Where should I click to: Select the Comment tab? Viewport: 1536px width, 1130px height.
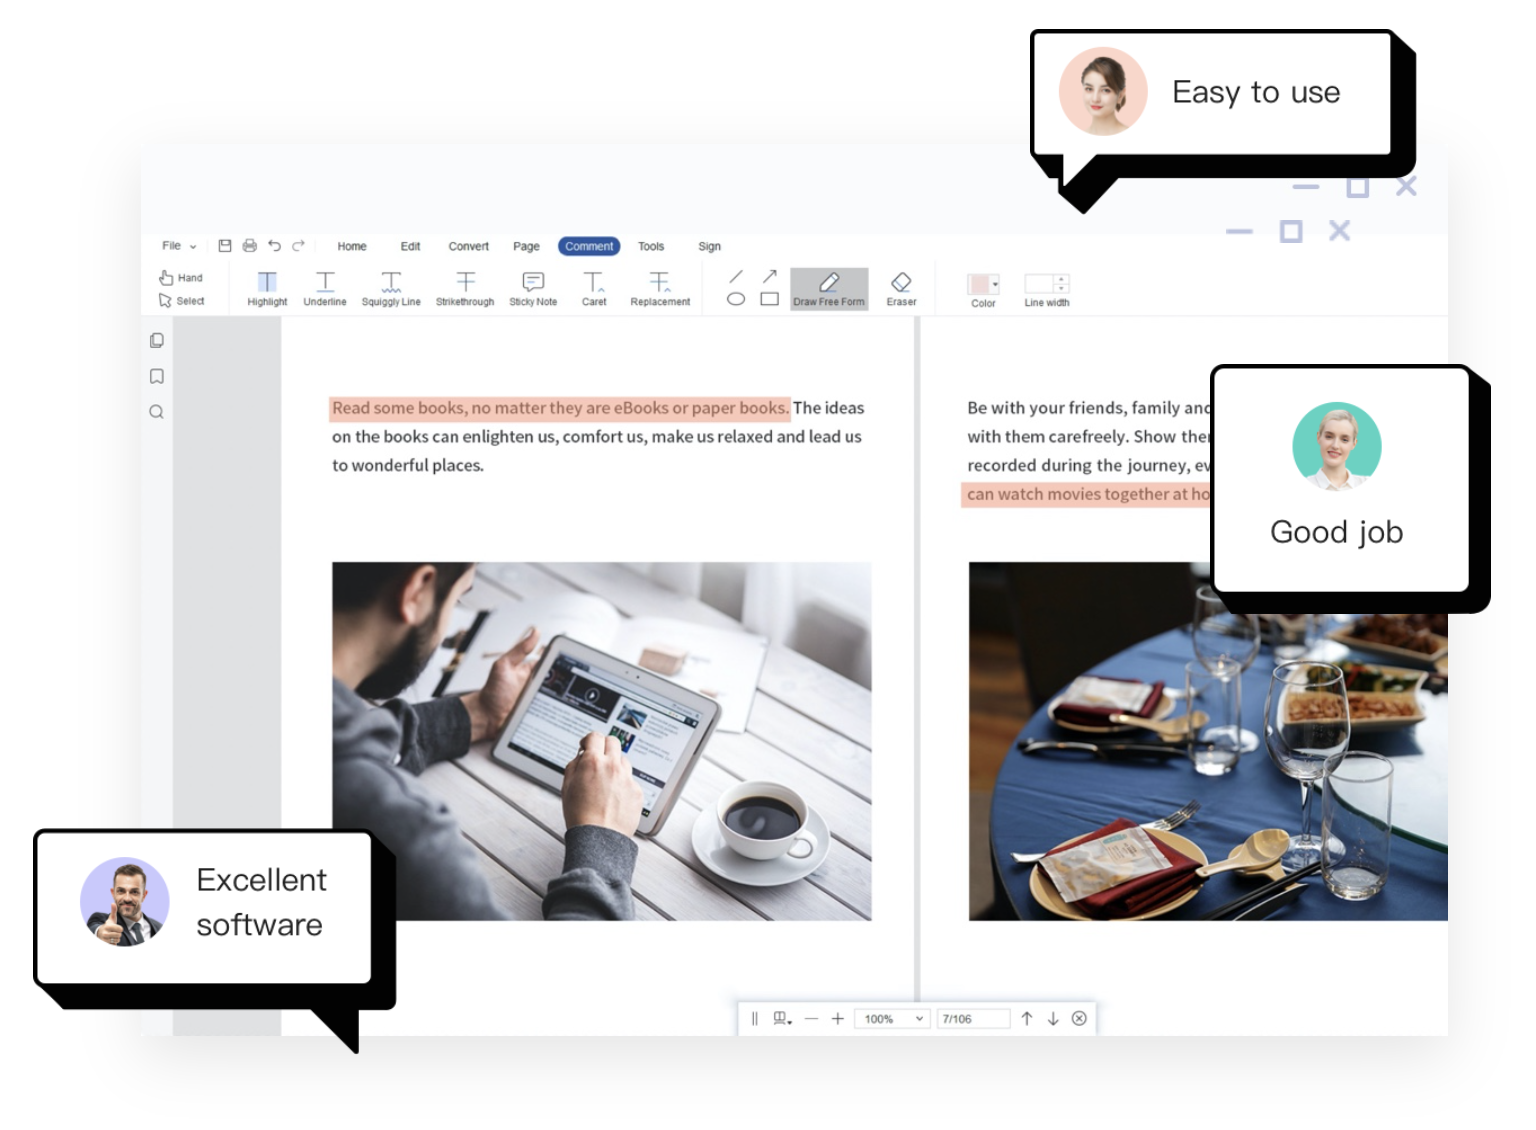point(589,246)
